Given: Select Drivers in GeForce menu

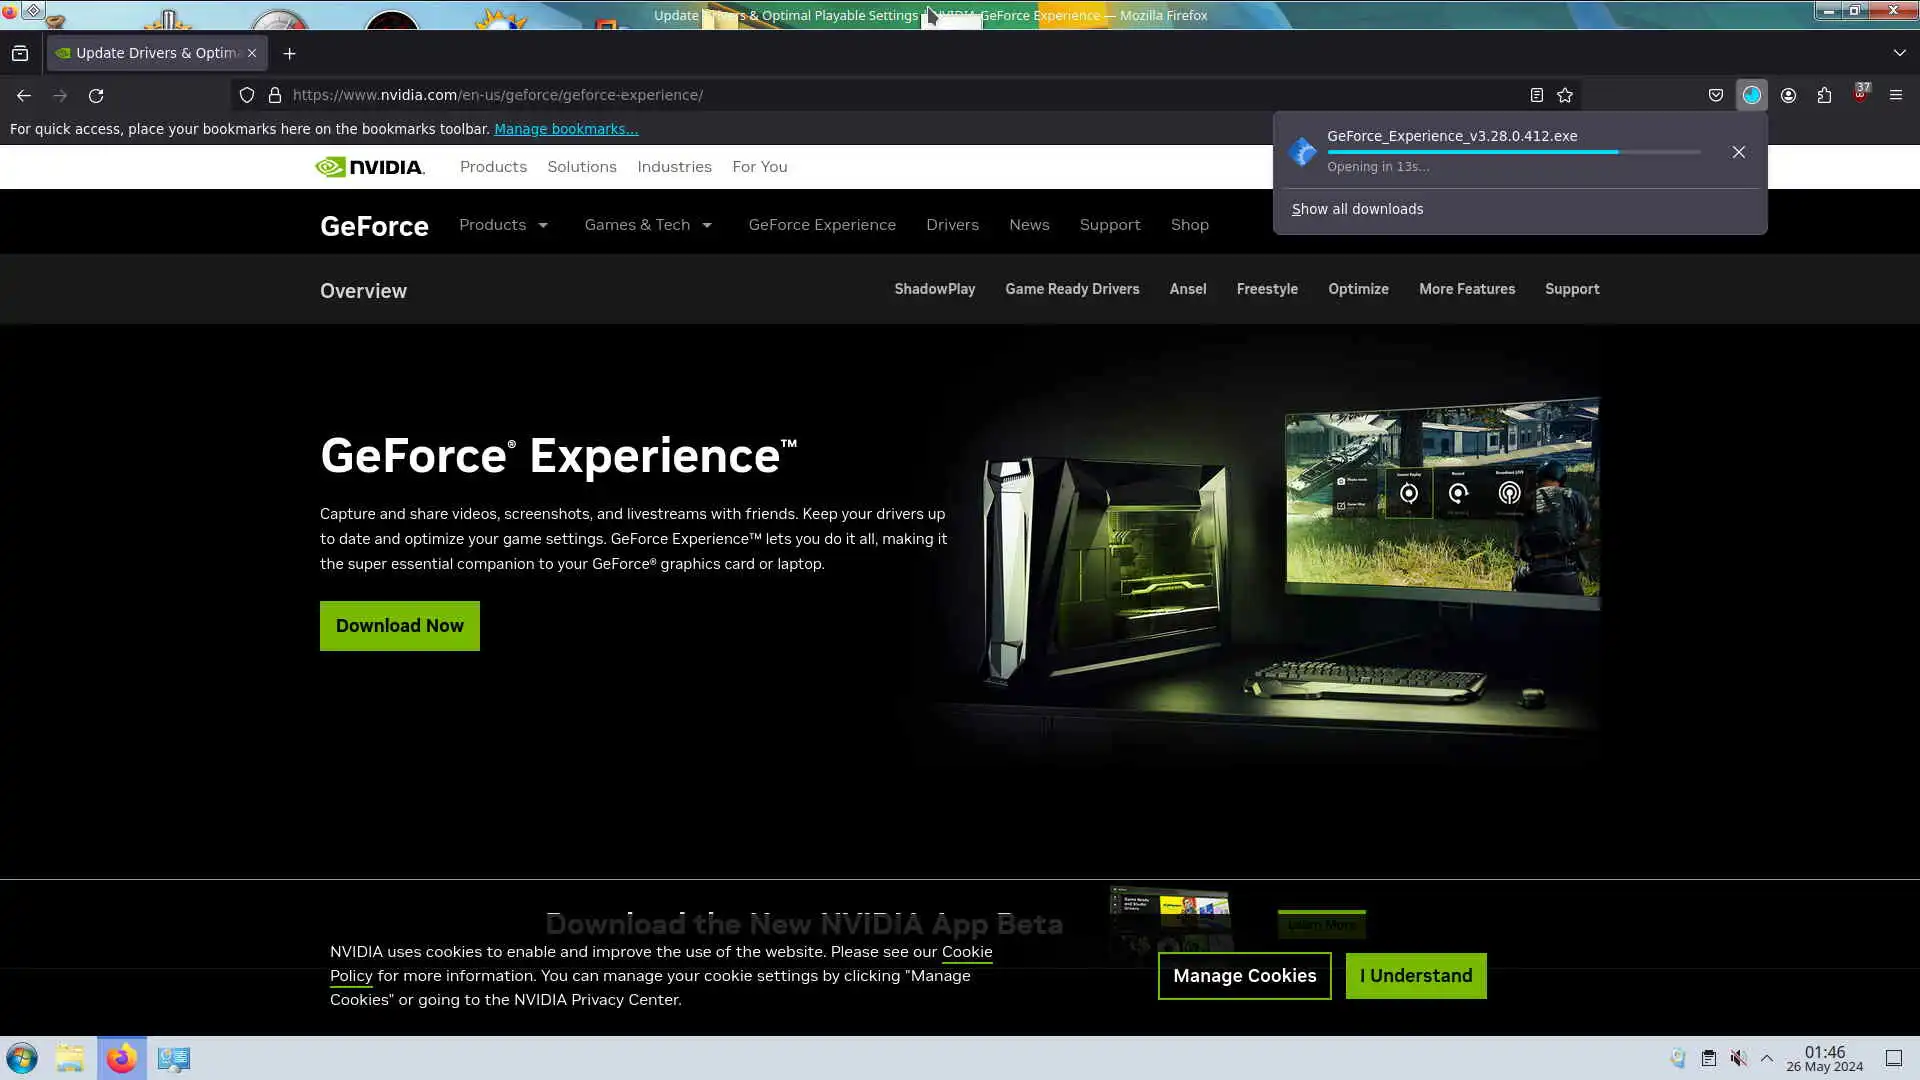Looking at the screenshot, I should point(951,225).
